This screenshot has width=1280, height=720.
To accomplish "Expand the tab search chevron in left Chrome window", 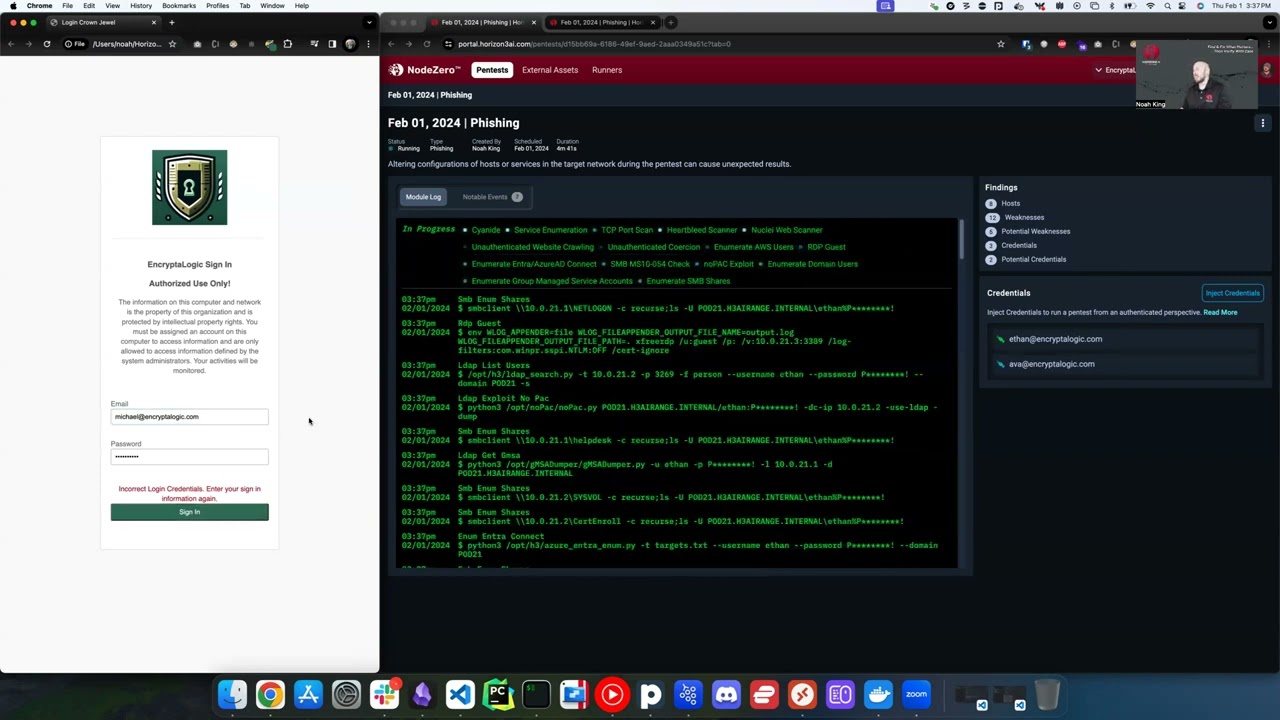I will (369, 22).
